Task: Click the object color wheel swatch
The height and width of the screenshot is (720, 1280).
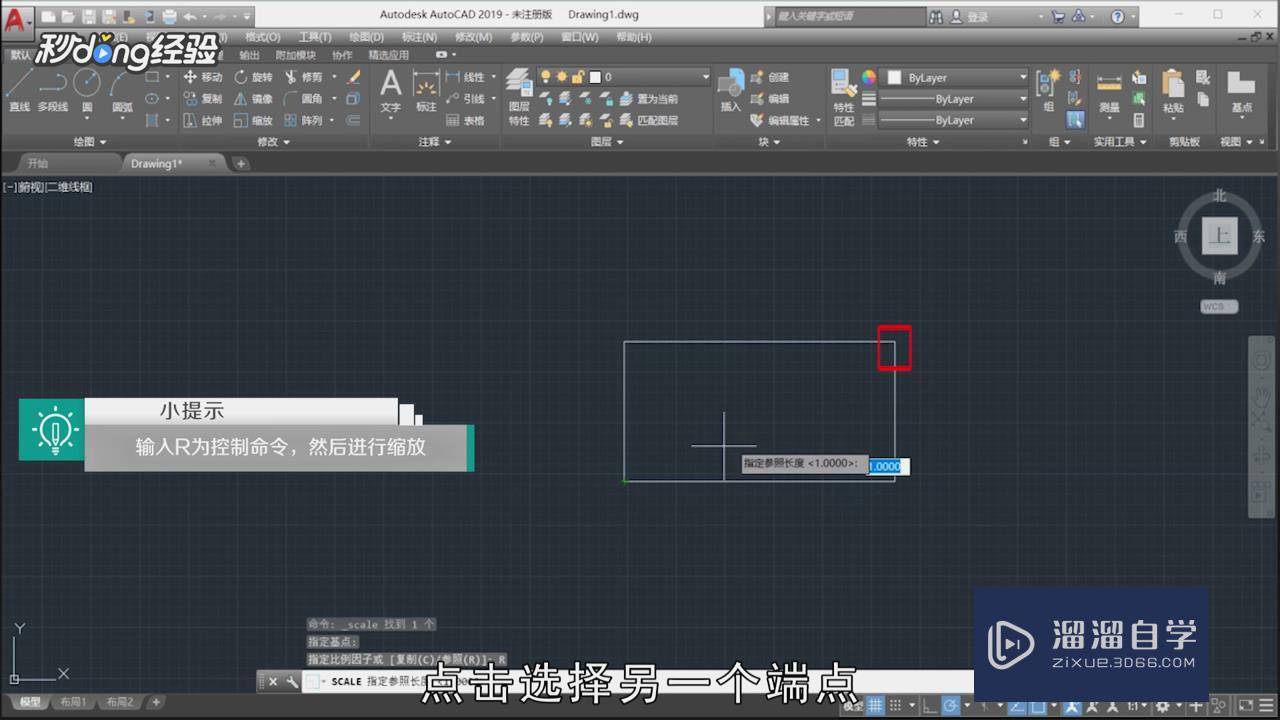Action: tap(869, 77)
